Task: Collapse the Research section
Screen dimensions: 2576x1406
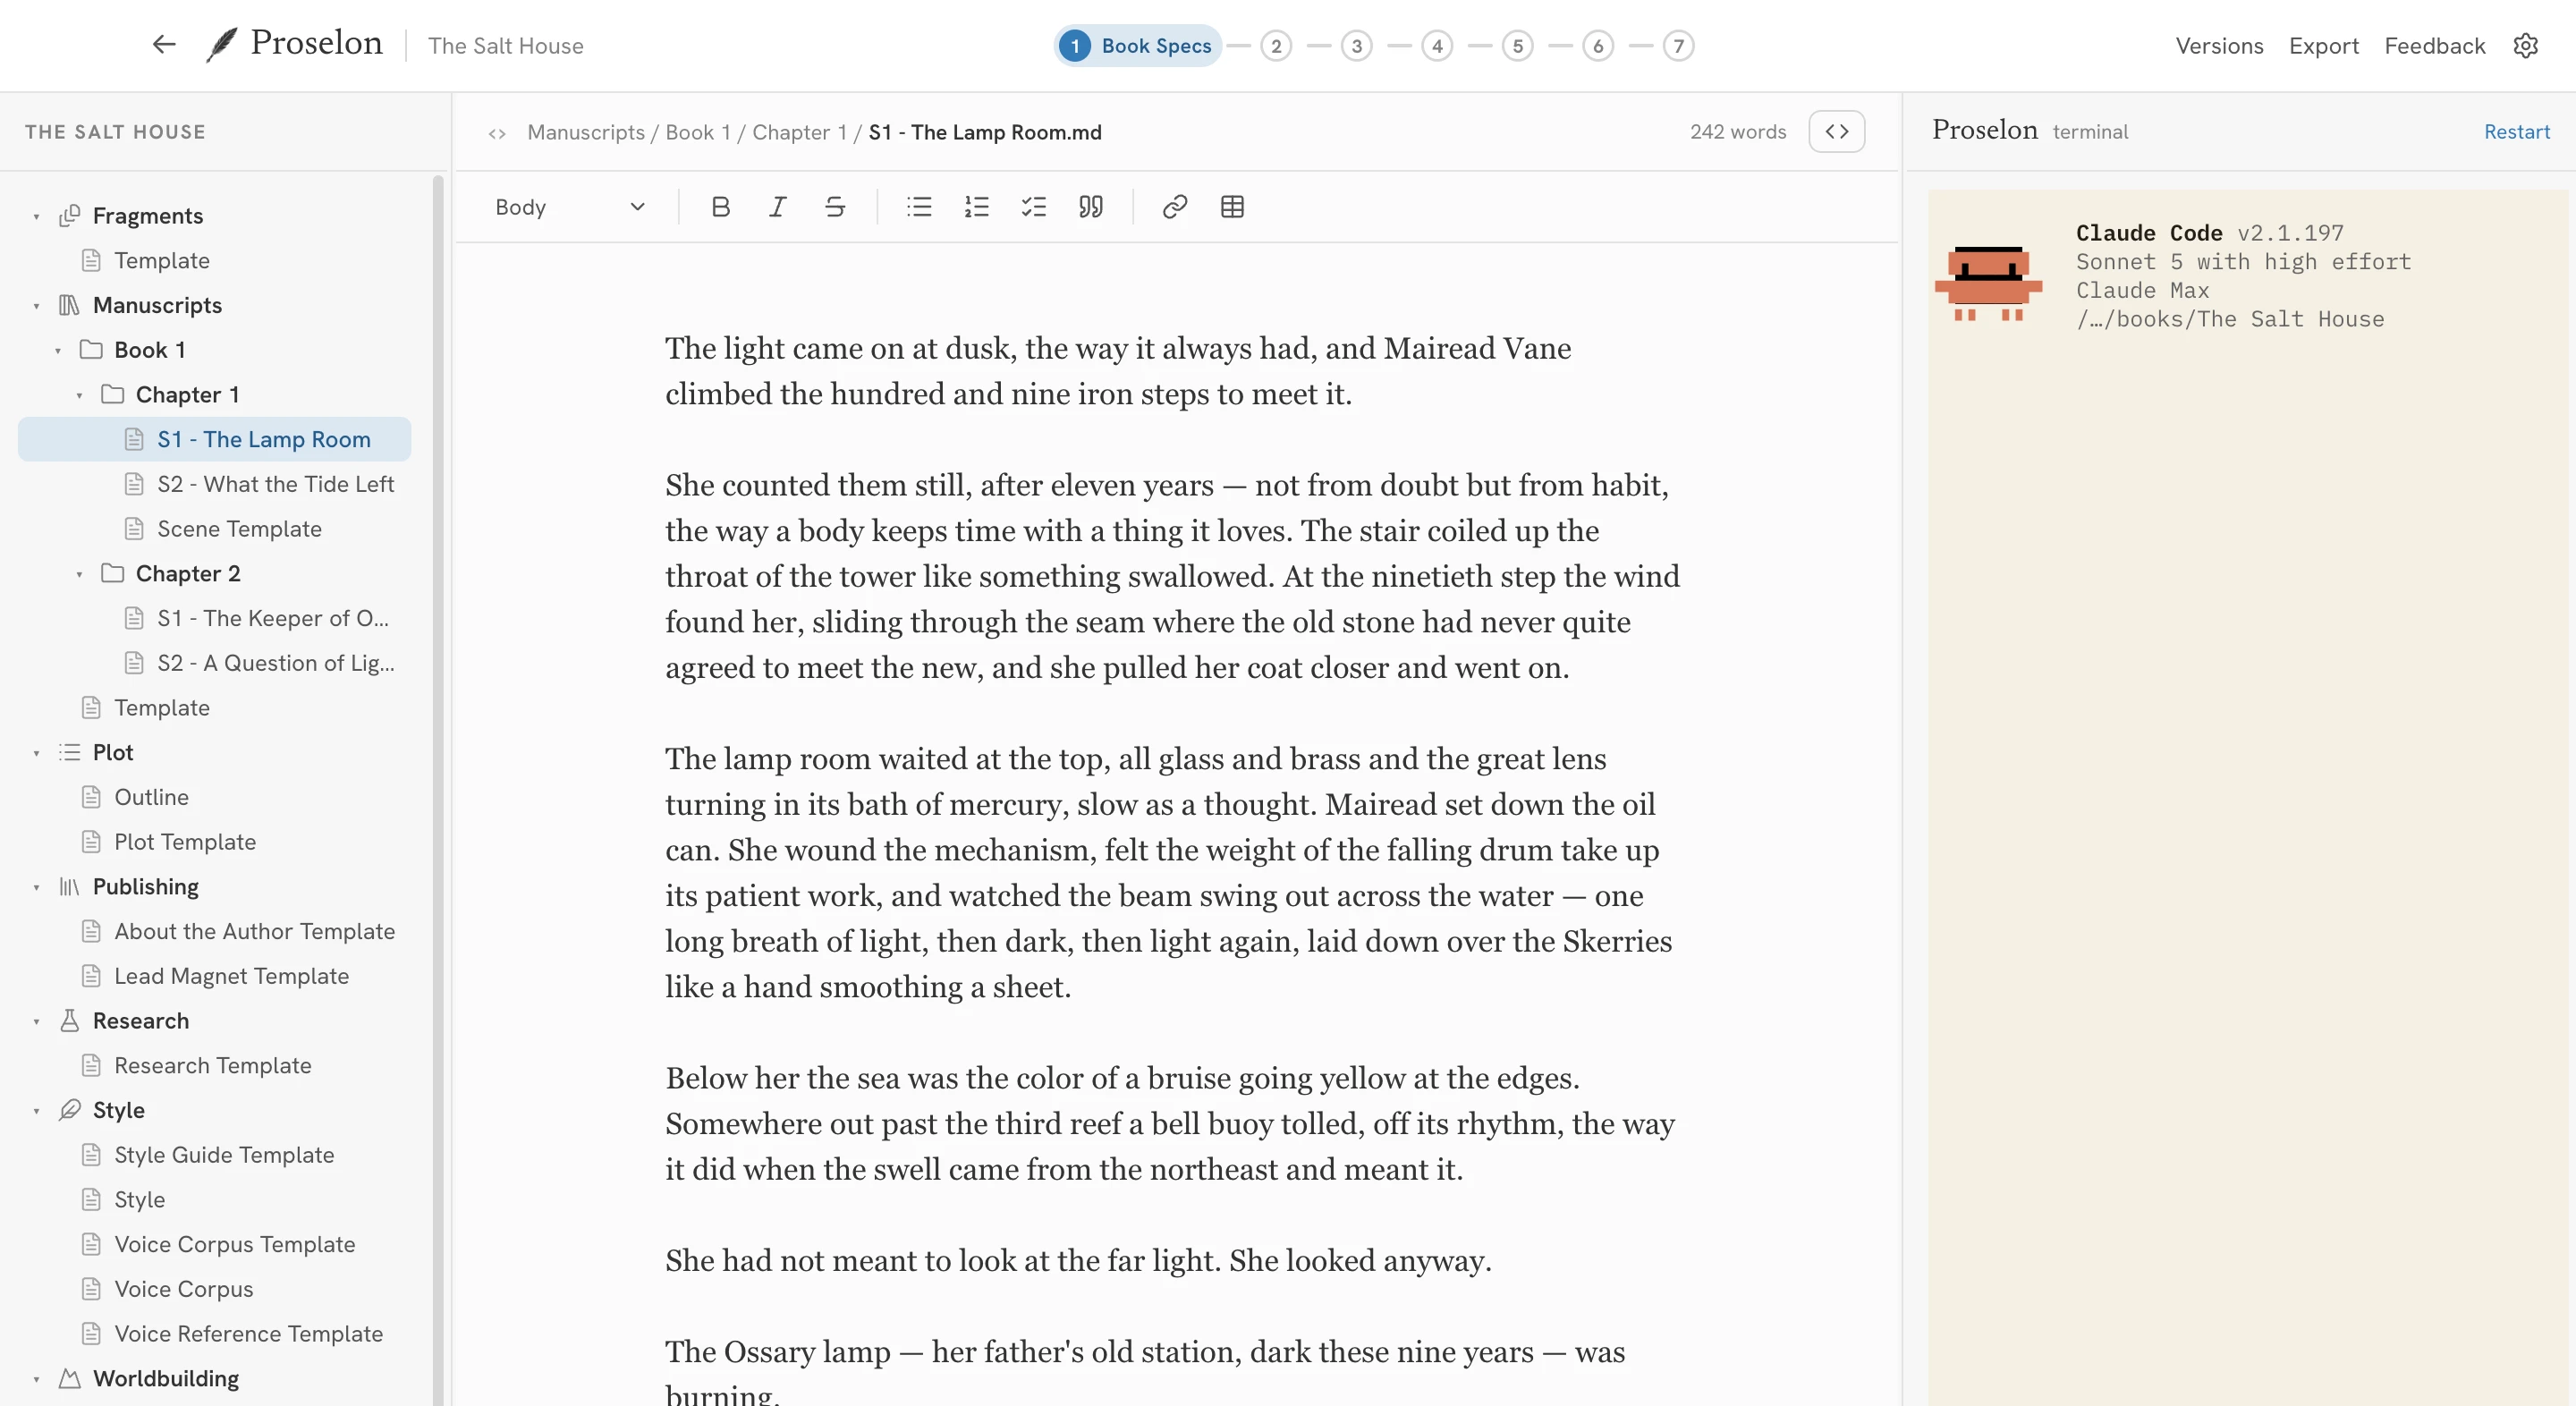Action: [x=36, y=1021]
